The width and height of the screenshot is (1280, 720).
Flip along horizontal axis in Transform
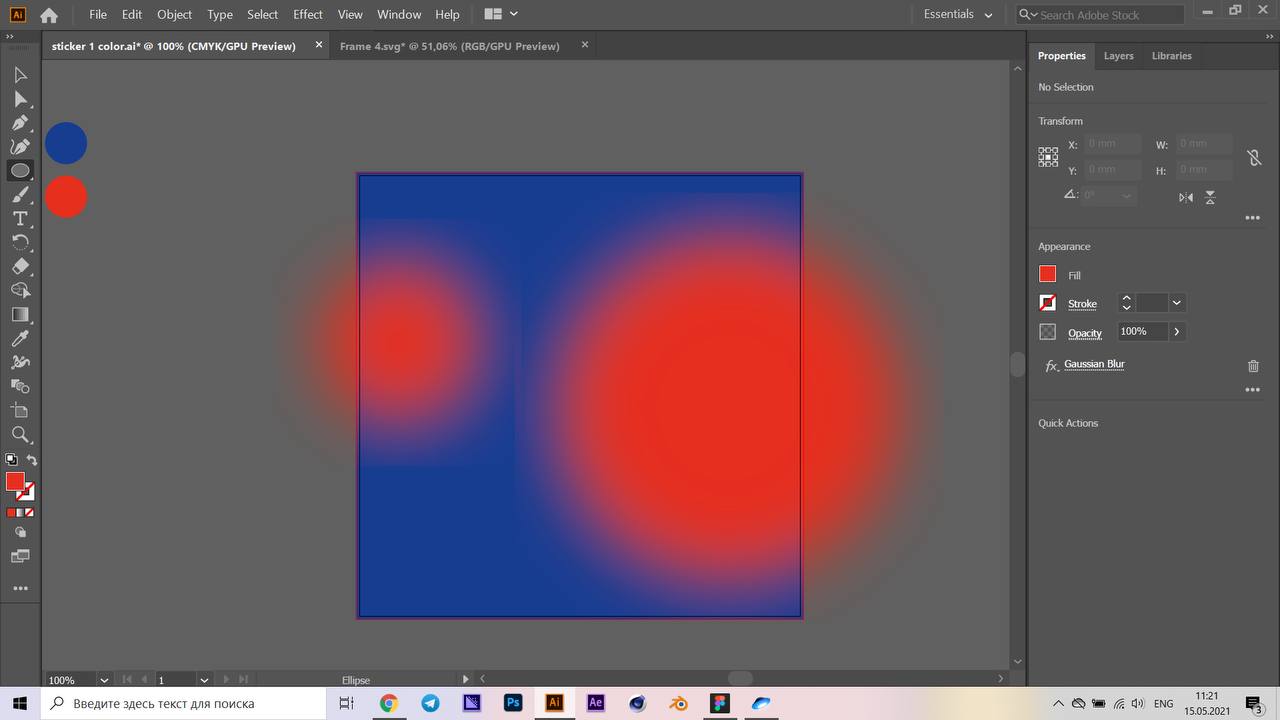pyautogui.click(x=1186, y=197)
